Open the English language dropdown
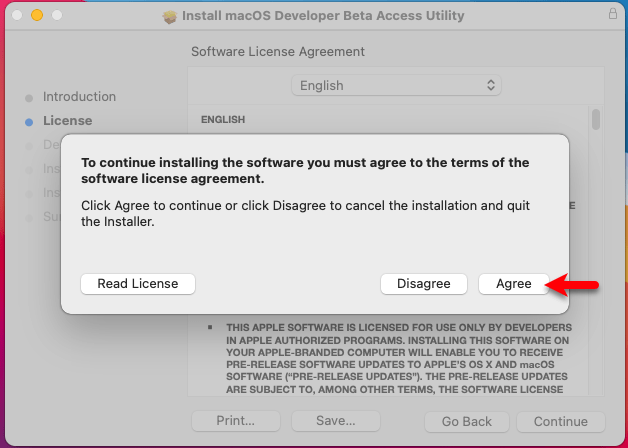 tap(396, 85)
